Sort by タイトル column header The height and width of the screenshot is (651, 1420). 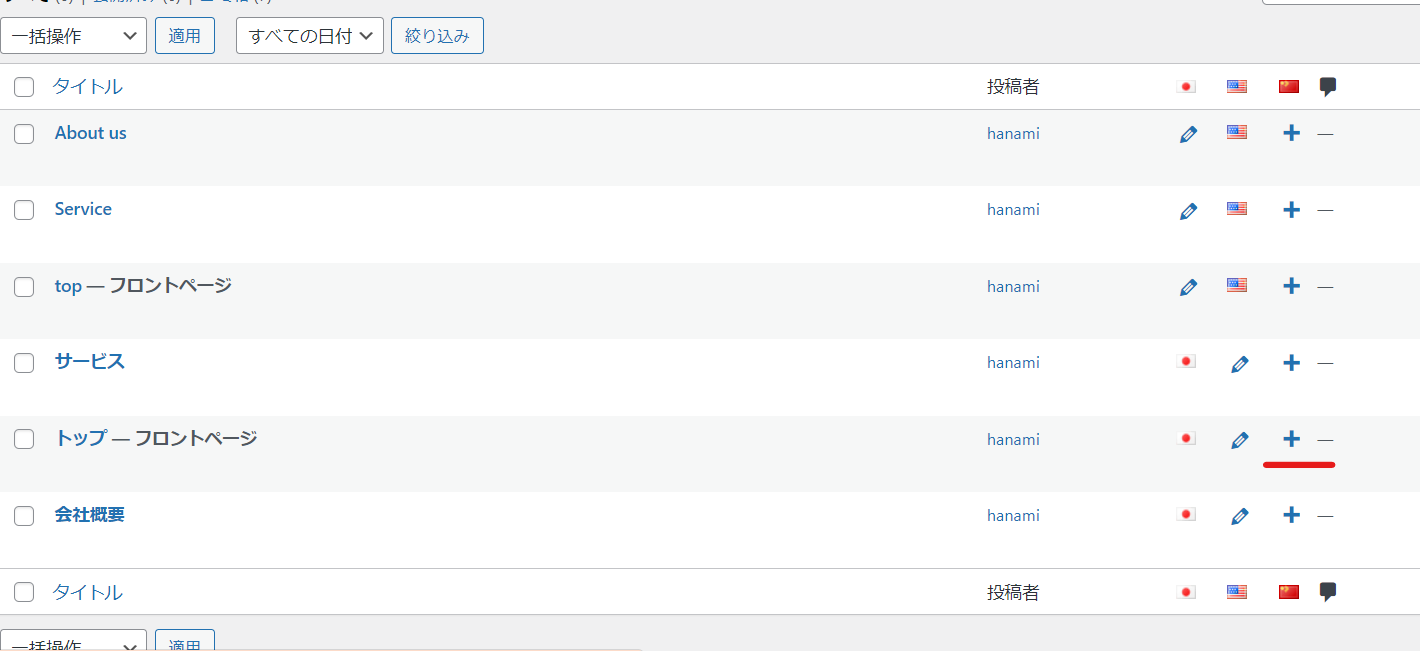pos(88,87)
